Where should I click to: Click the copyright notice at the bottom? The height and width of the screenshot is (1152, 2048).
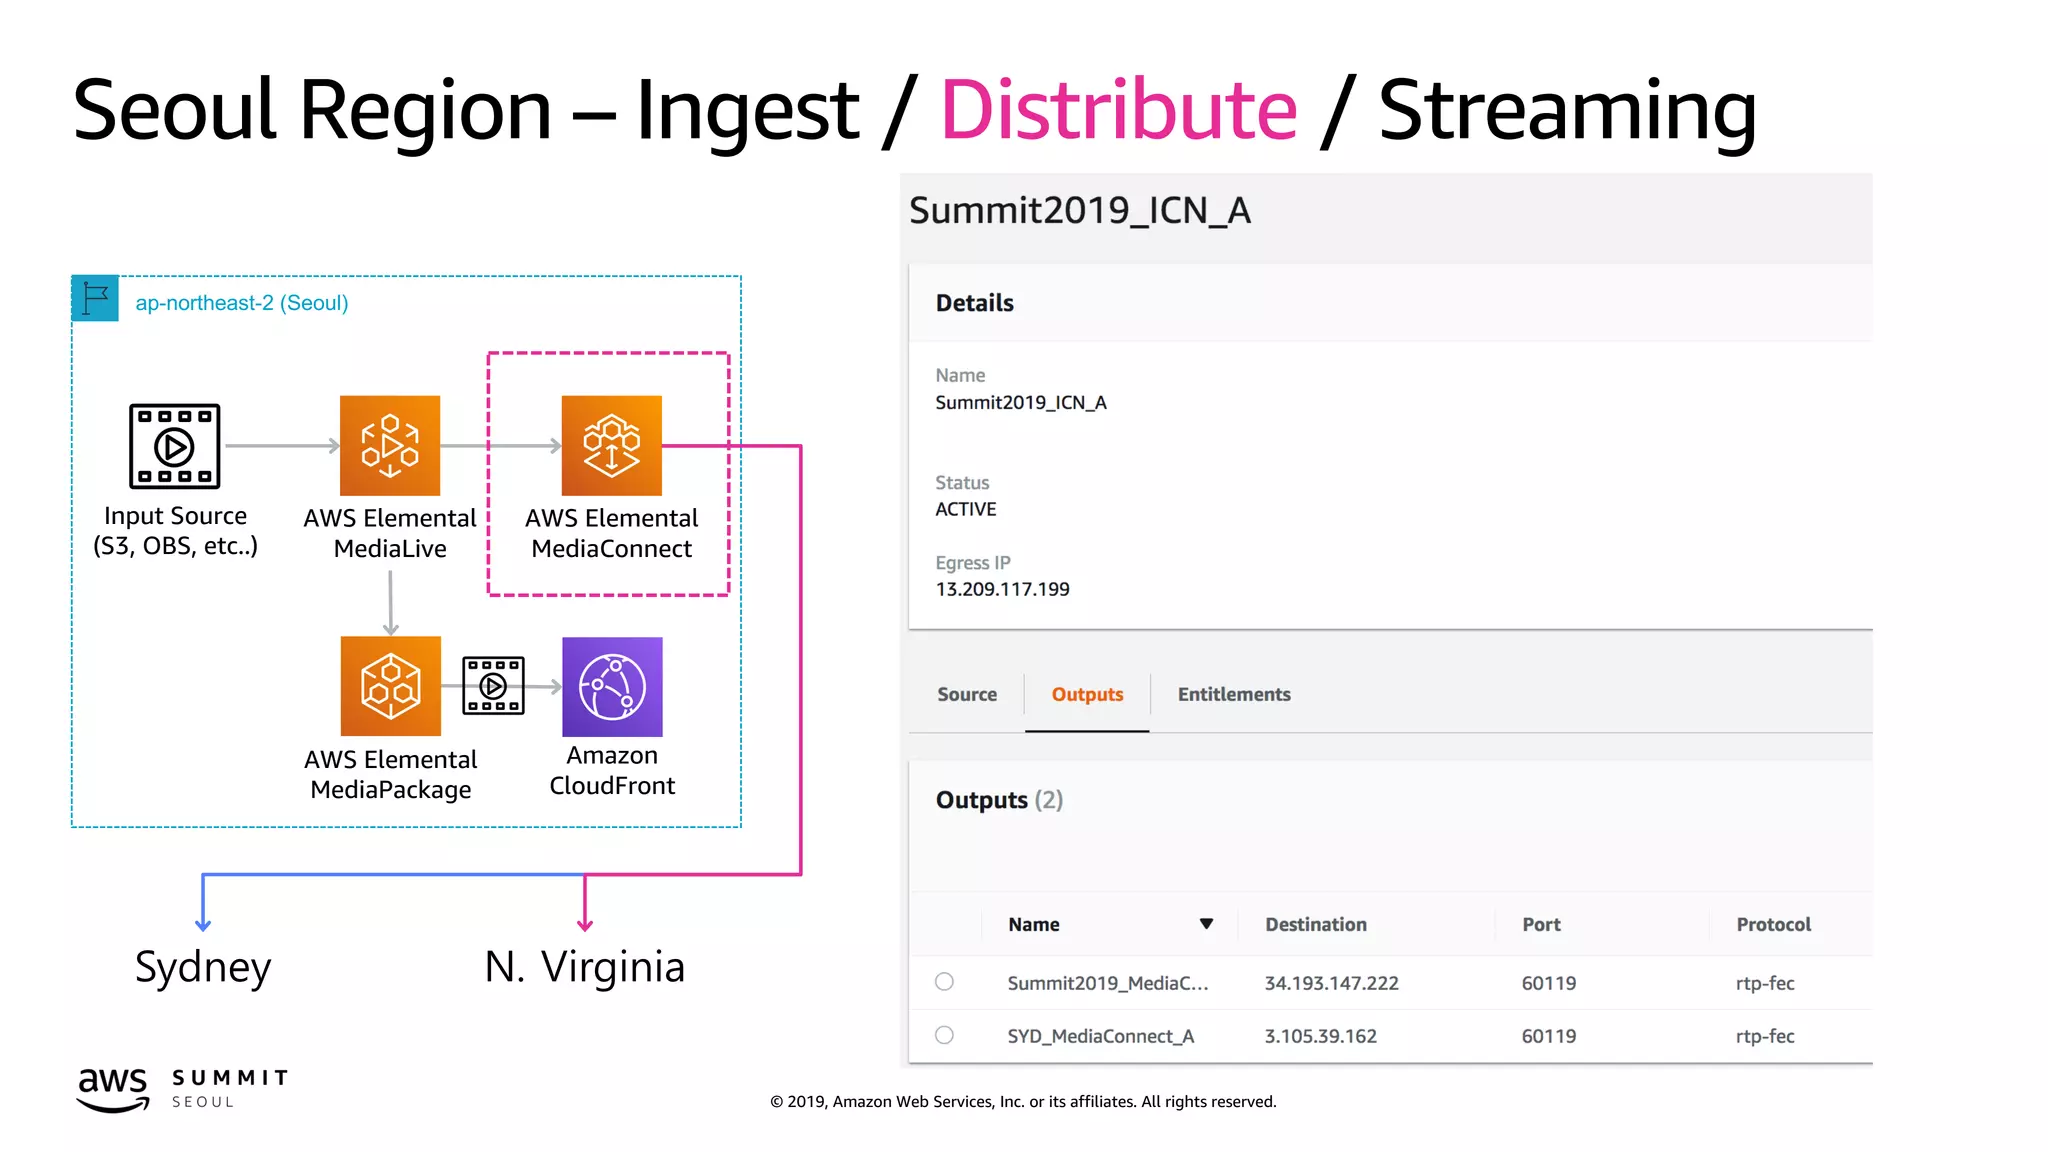(x=1023, y=1101)
